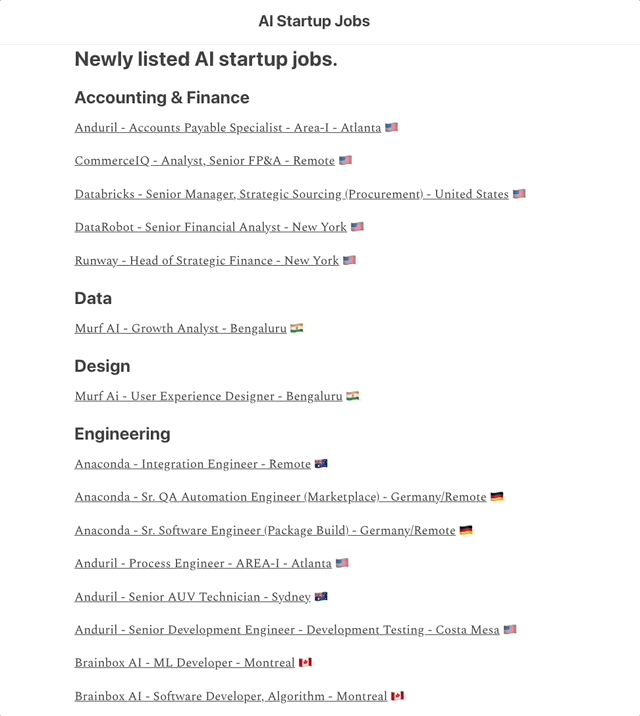The image size is (640, 716).
Task: Open the Anduril Senior Development Engineer Costa Mesa link
Action: (287, 630)
